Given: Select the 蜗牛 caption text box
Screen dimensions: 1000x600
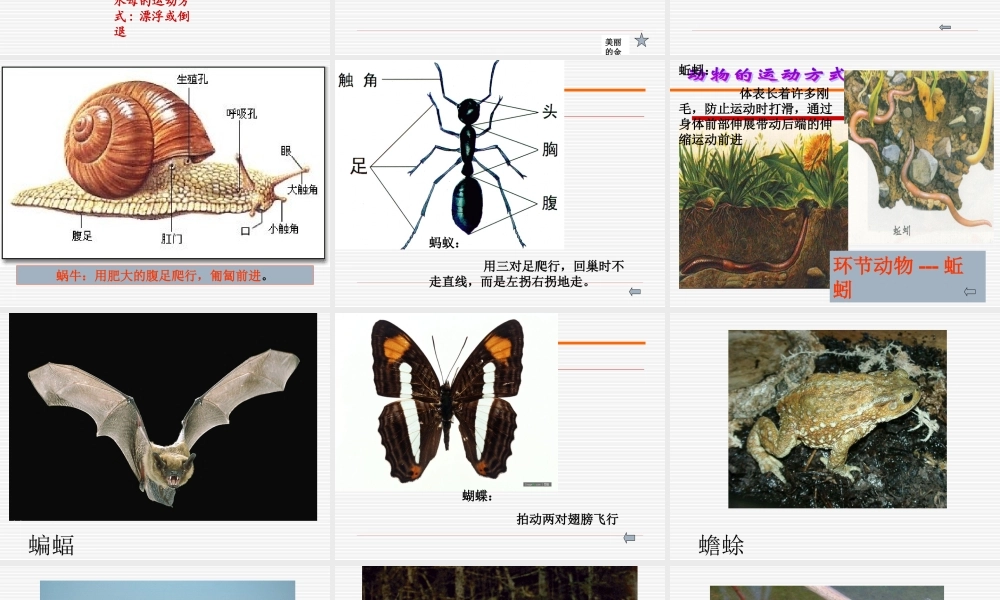Looking at the screenshot, I should click(x=165, y=275).
